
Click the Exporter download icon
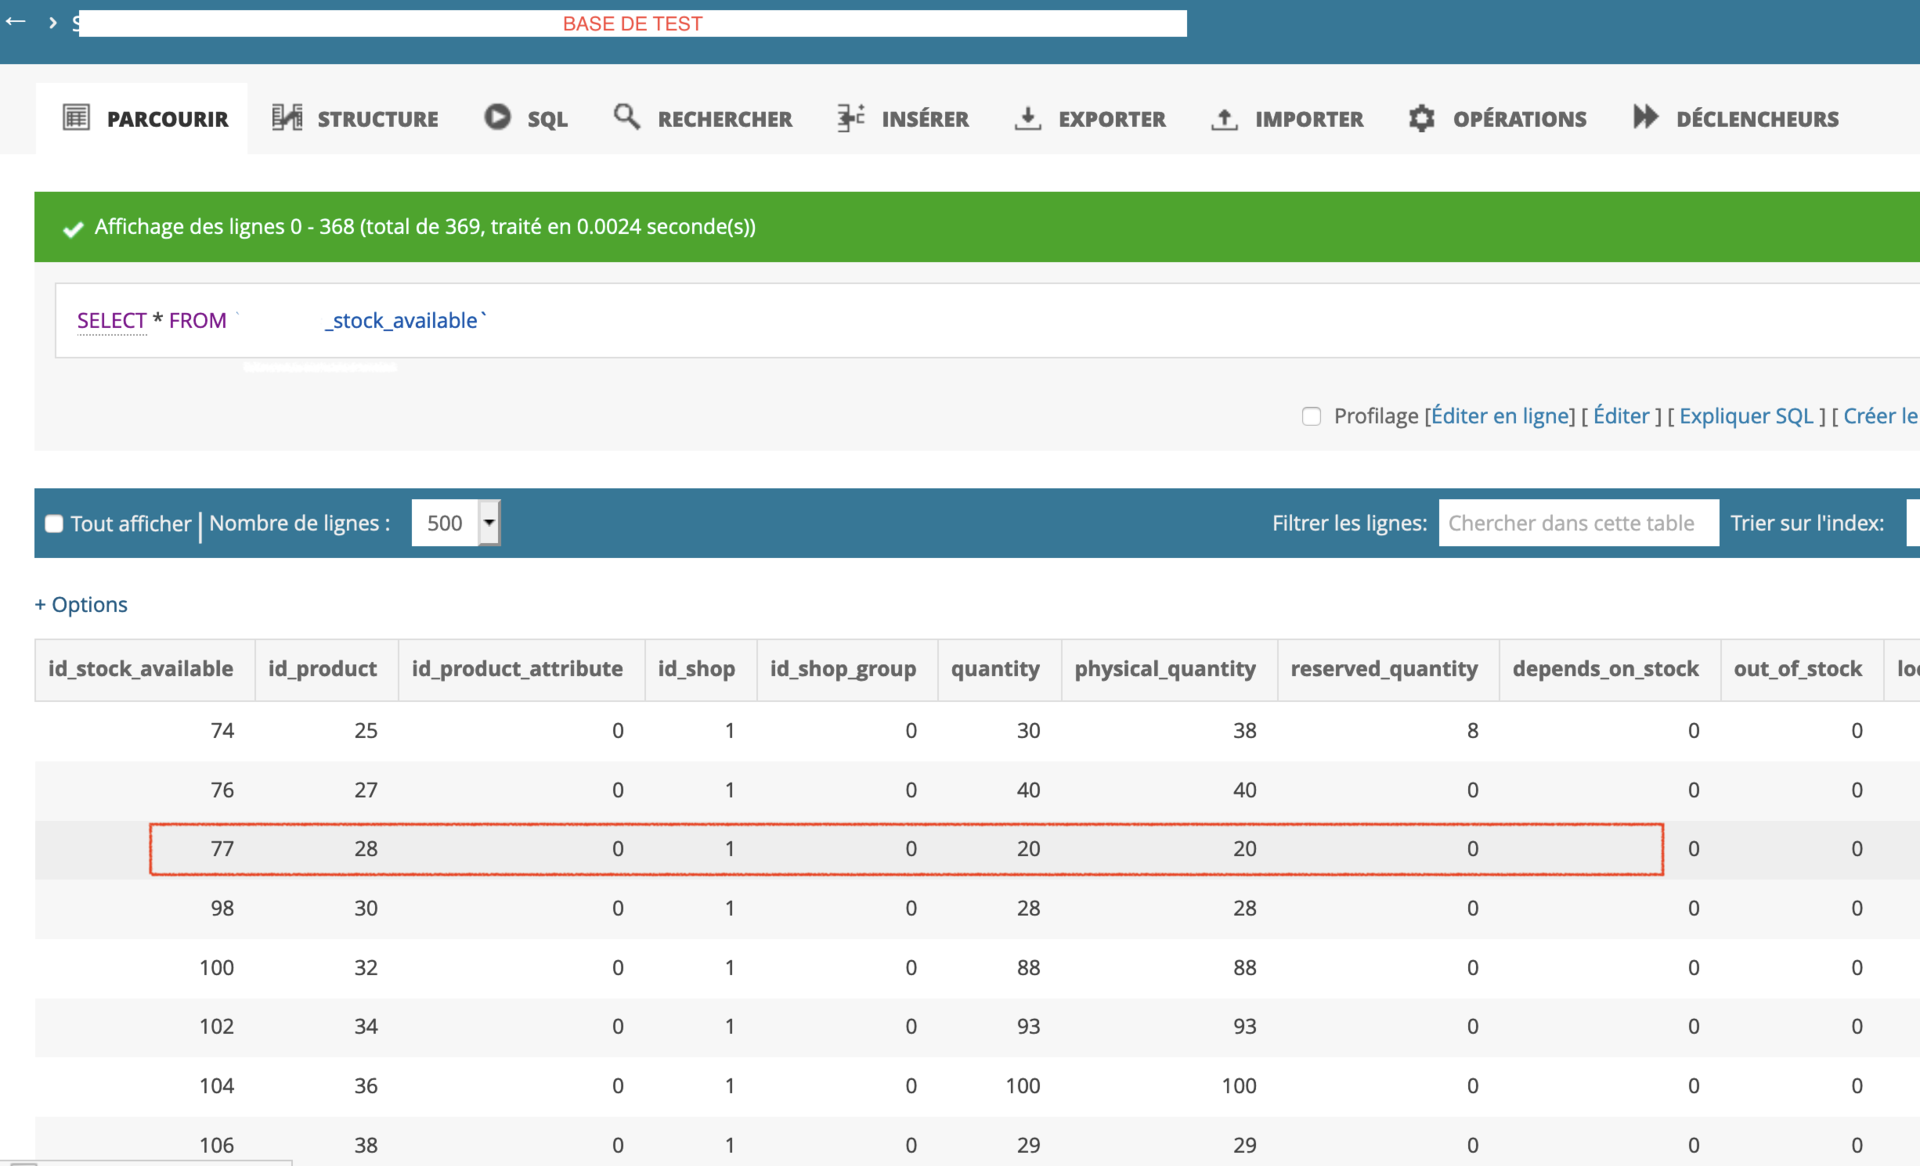coord(1028,118)
